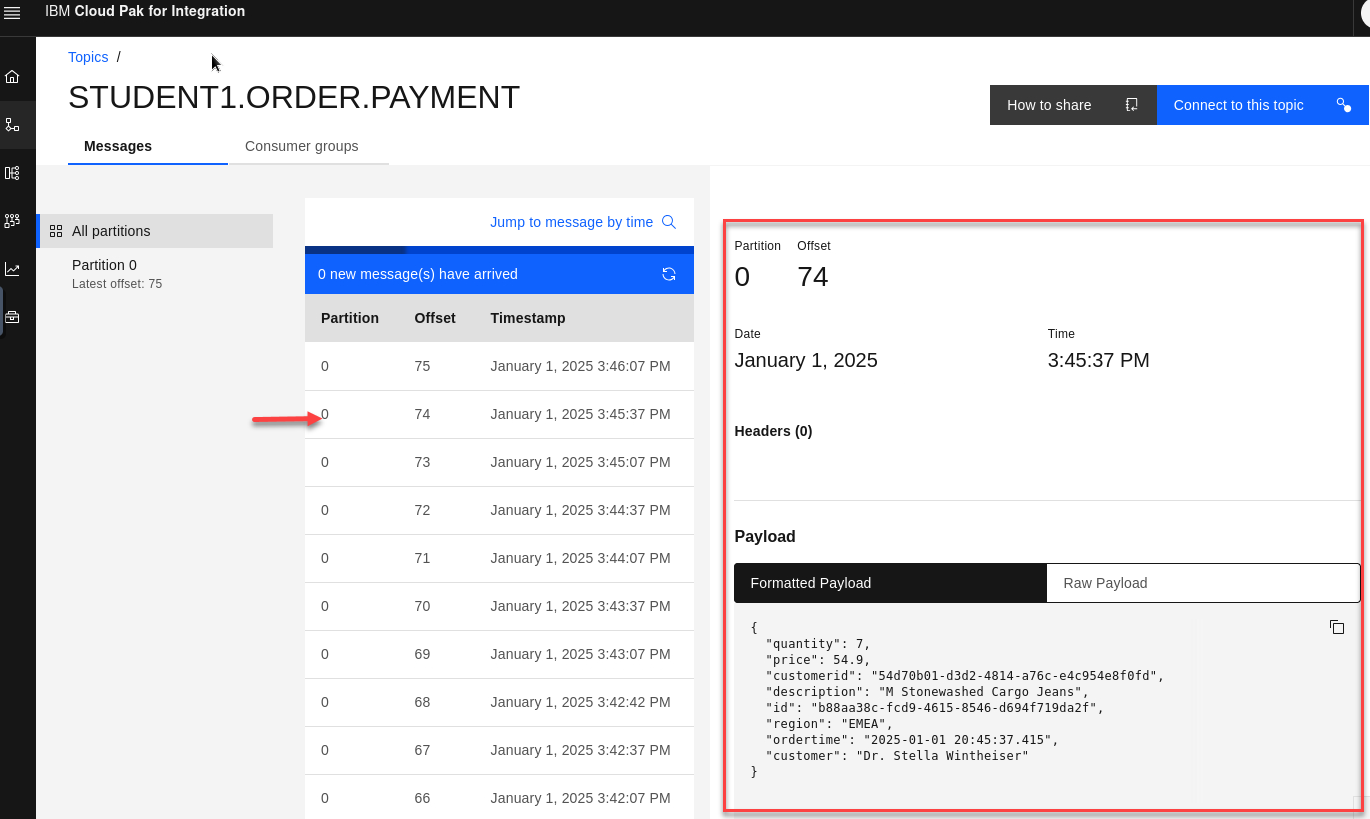
Task: Select All partitions in the list
Action: pos(155,231)
